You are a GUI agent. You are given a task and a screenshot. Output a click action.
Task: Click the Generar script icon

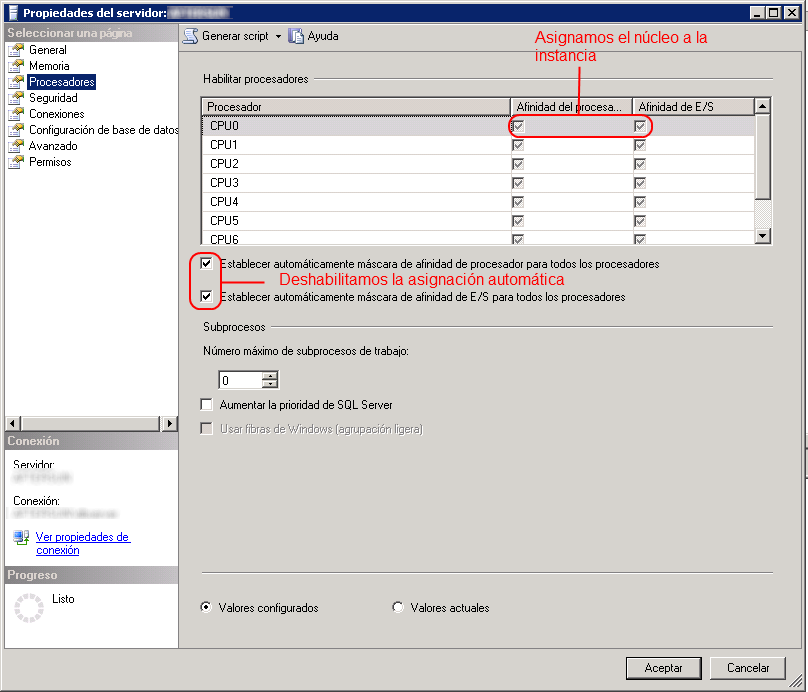tap(190, 36)
